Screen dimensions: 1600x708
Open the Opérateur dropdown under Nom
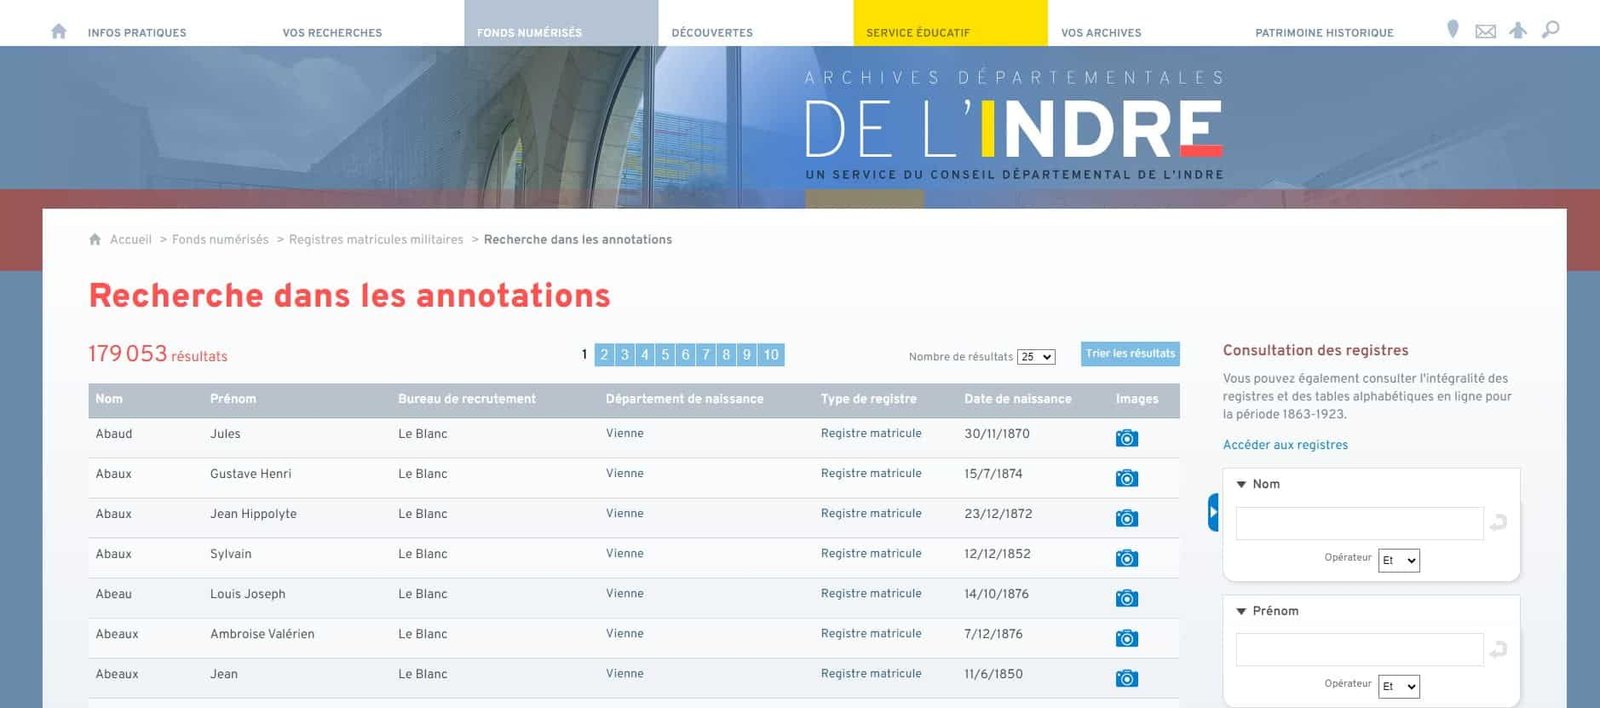1399,561
